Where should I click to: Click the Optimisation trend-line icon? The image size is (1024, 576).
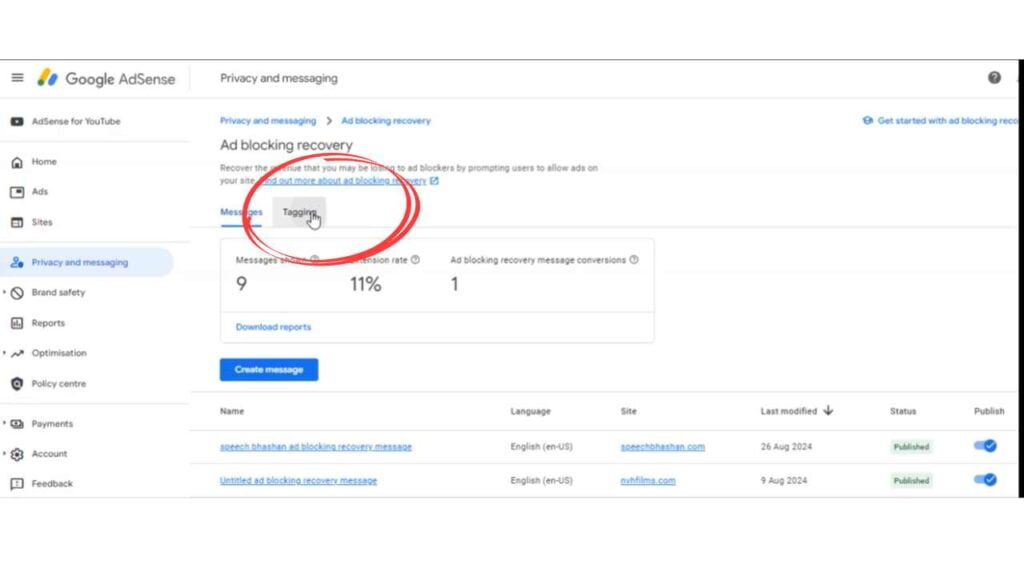point(17,353)
